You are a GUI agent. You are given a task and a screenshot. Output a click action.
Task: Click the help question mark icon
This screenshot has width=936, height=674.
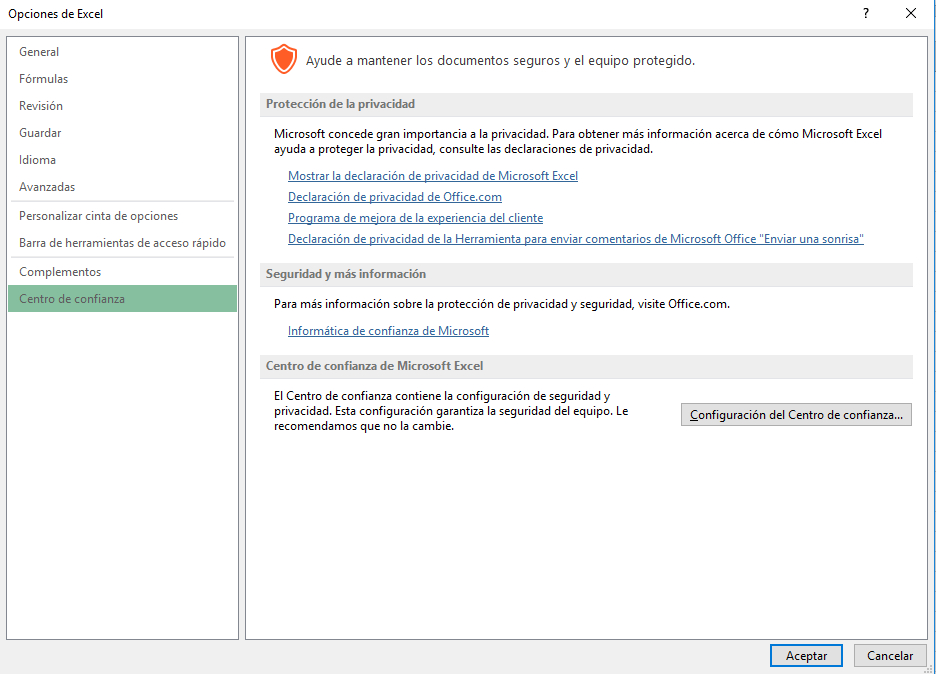click(x=866, y=13)
